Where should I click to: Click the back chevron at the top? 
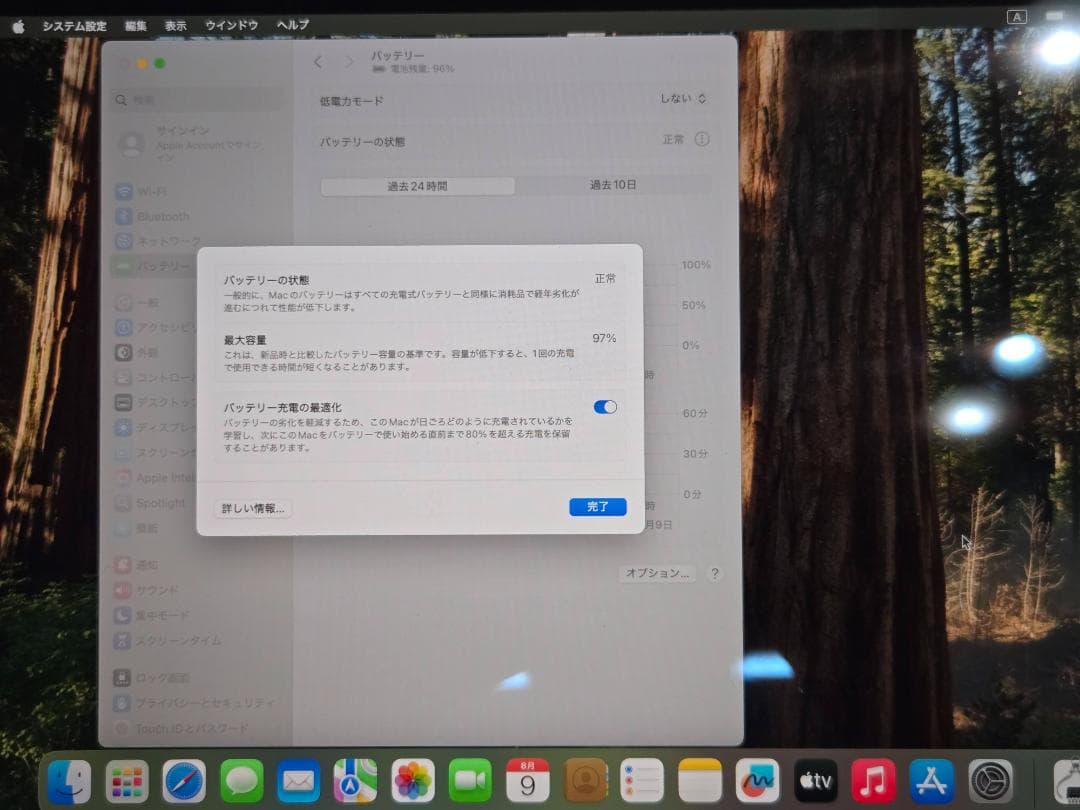(x=317, y=61)
